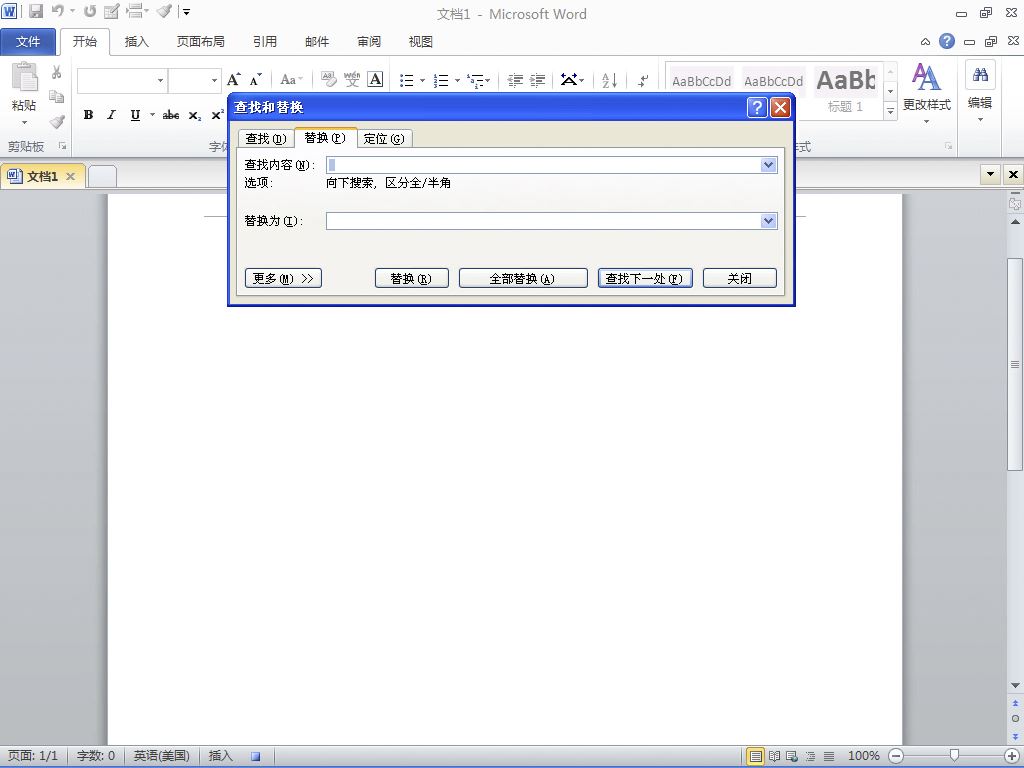Open the document tab list dropdown arrow
The width and height of the screenshot is (1024, 768).
pos(990,174)
